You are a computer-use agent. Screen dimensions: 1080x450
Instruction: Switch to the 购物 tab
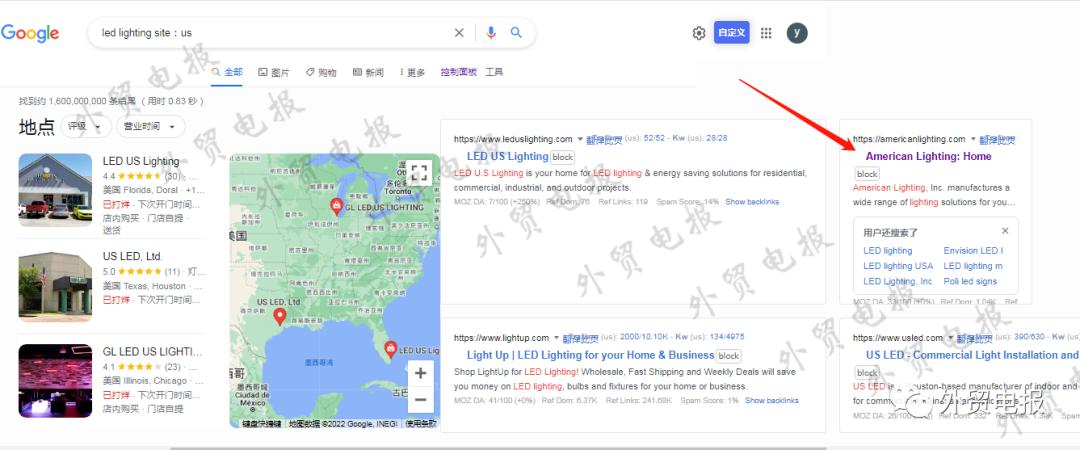click(321, 72)
